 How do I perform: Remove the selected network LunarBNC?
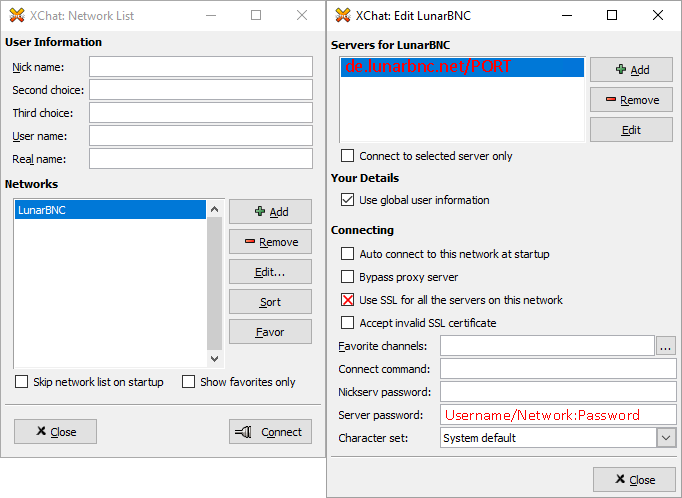[x=271, y=242]
